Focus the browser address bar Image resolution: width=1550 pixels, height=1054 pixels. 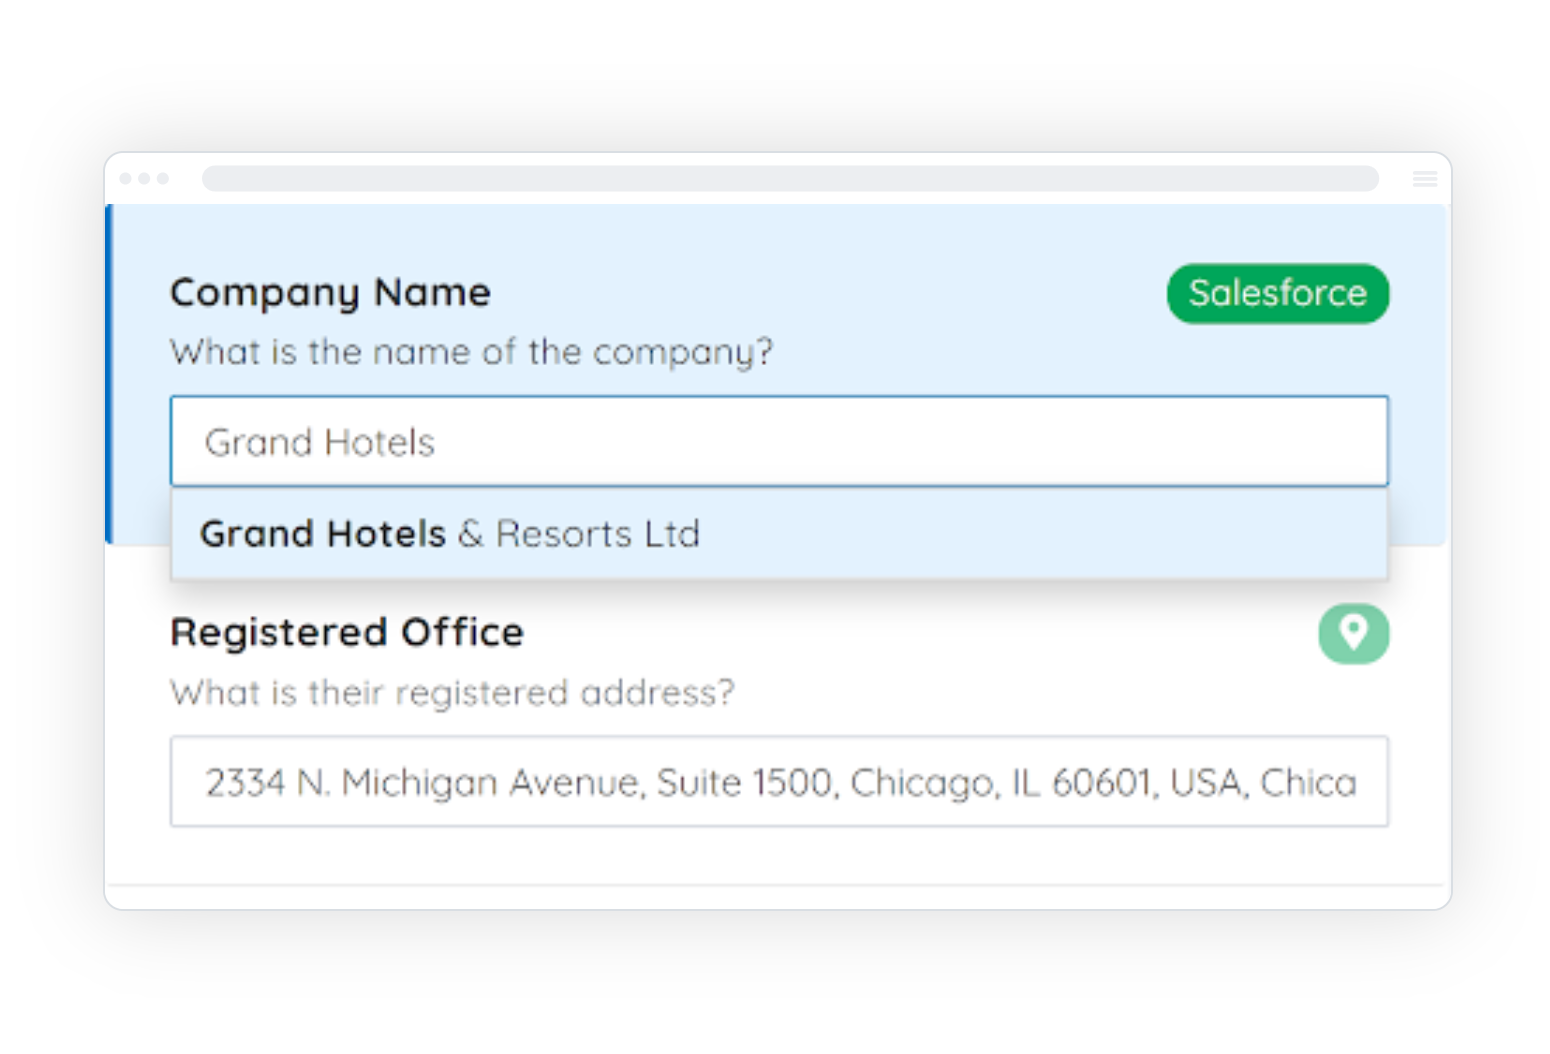click(790, 179)
